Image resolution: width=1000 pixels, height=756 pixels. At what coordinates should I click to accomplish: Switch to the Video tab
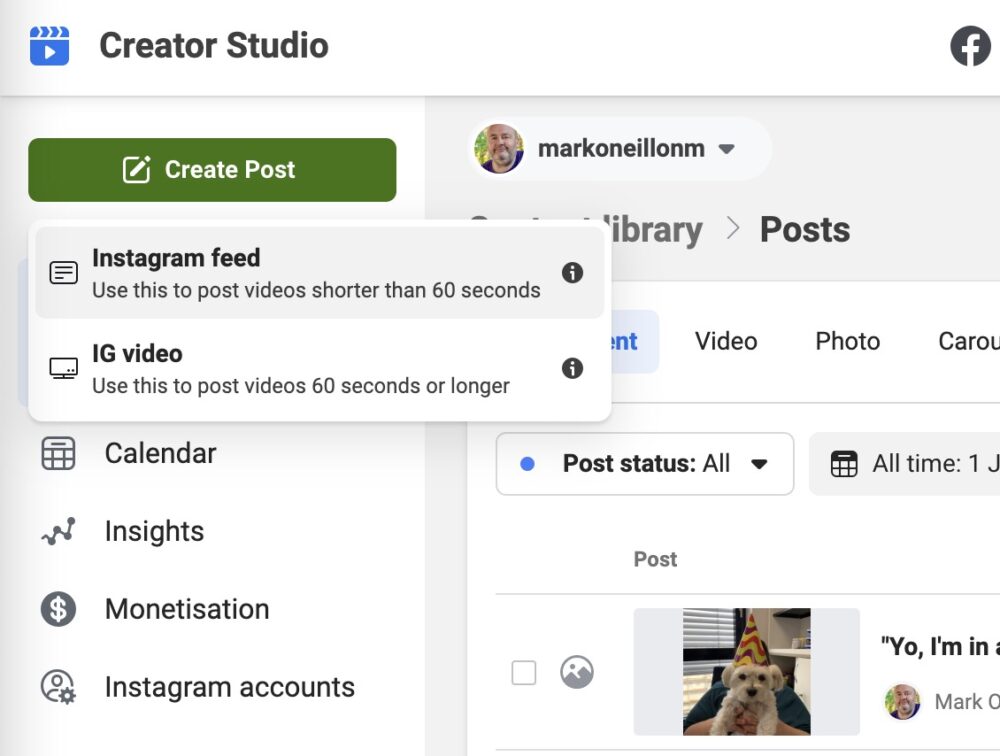[725, 341]
